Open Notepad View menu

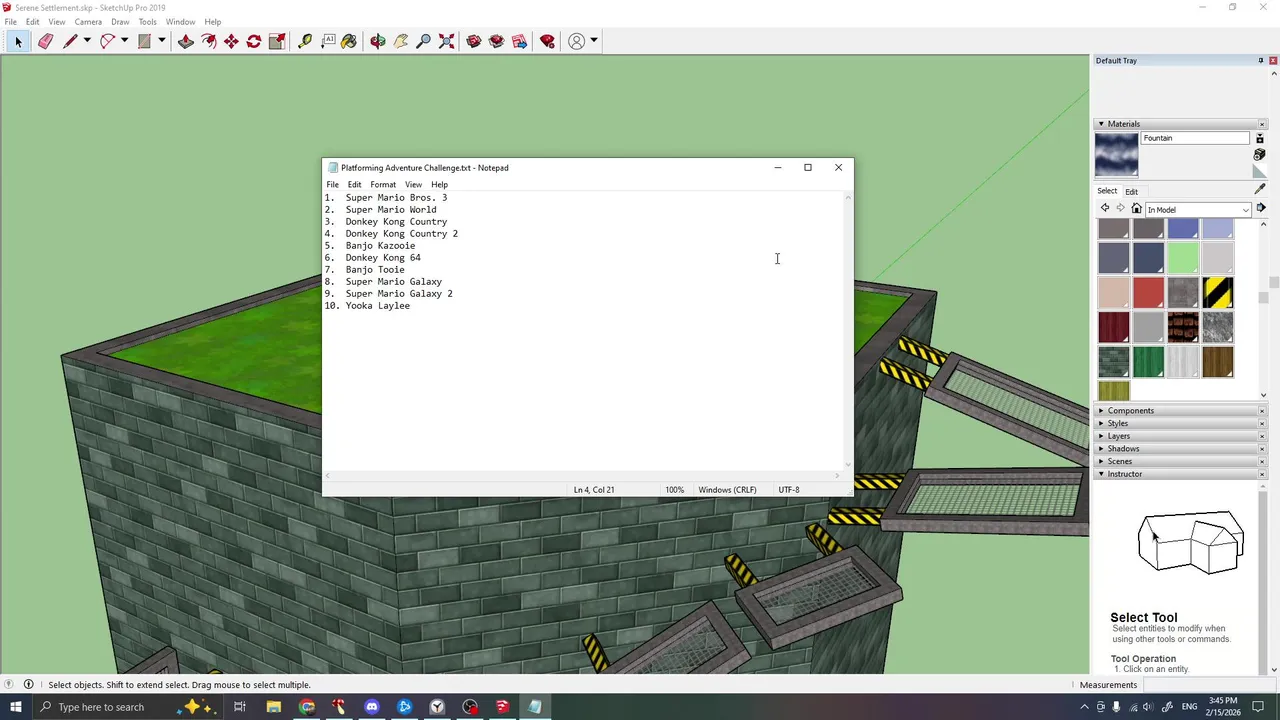413,185
